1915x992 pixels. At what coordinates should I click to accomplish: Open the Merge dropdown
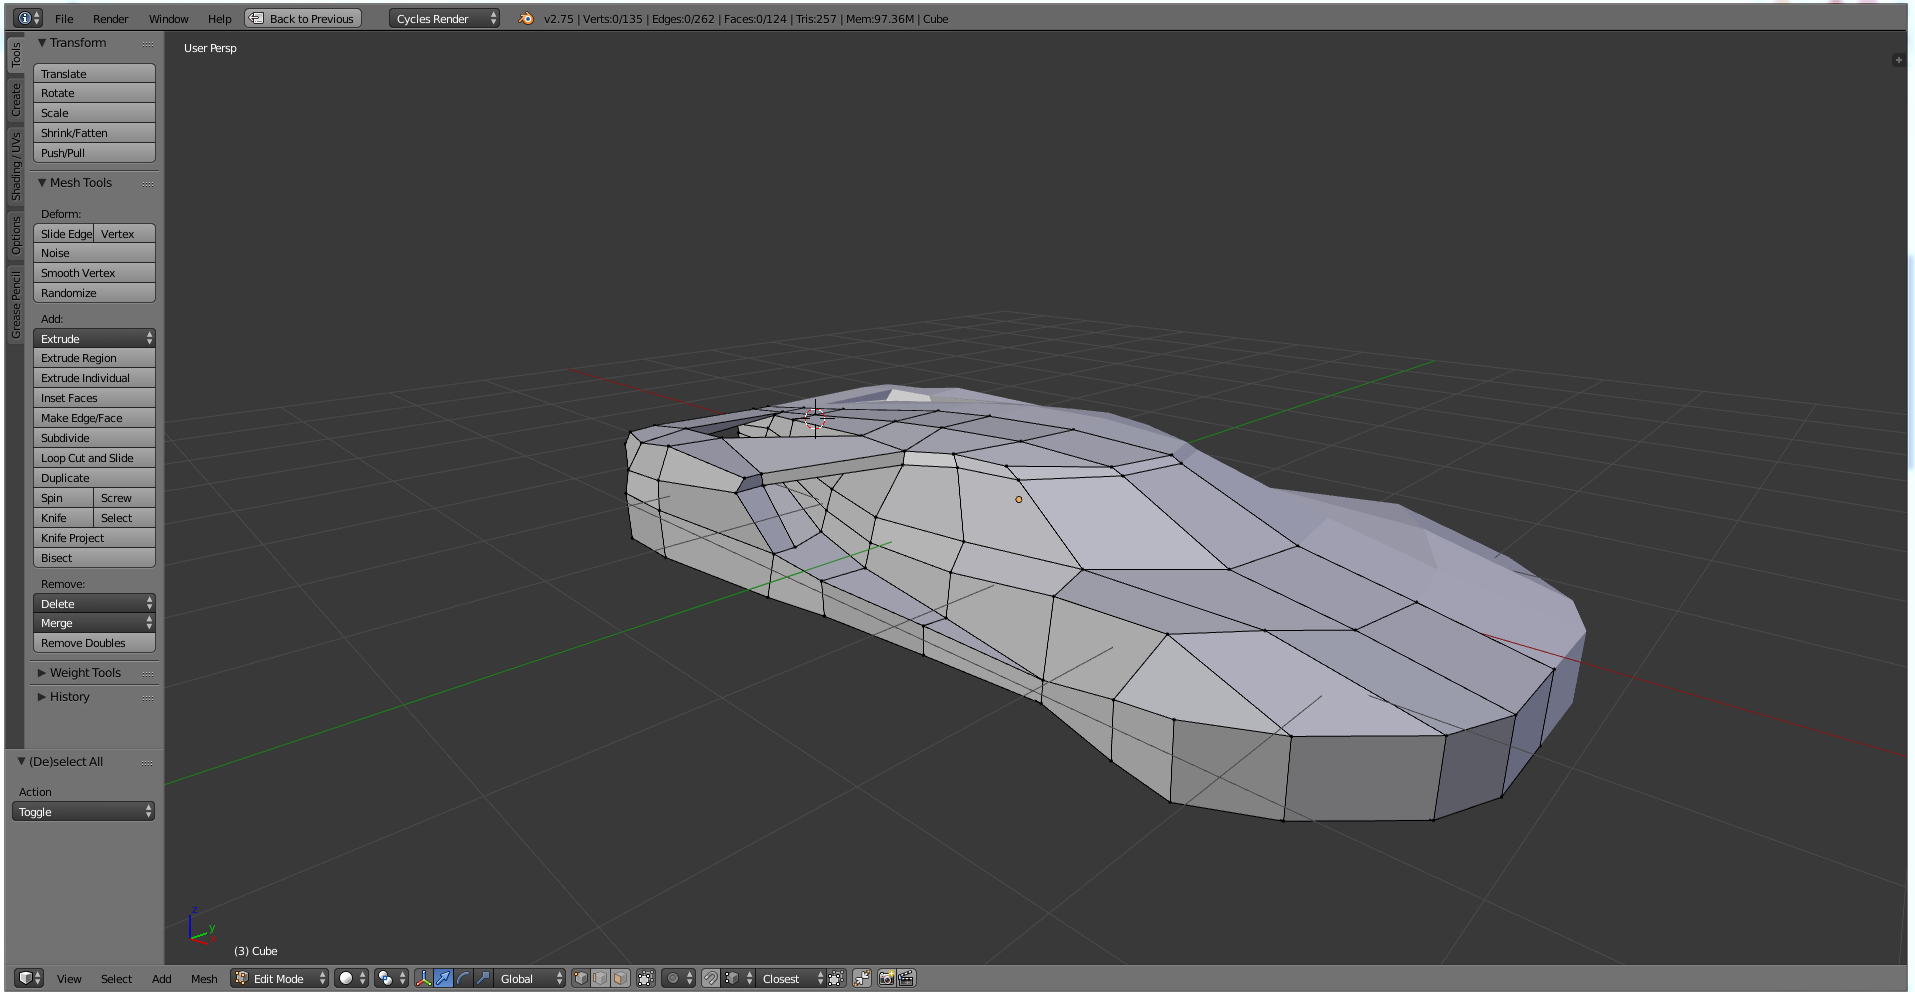coord(94,622)
